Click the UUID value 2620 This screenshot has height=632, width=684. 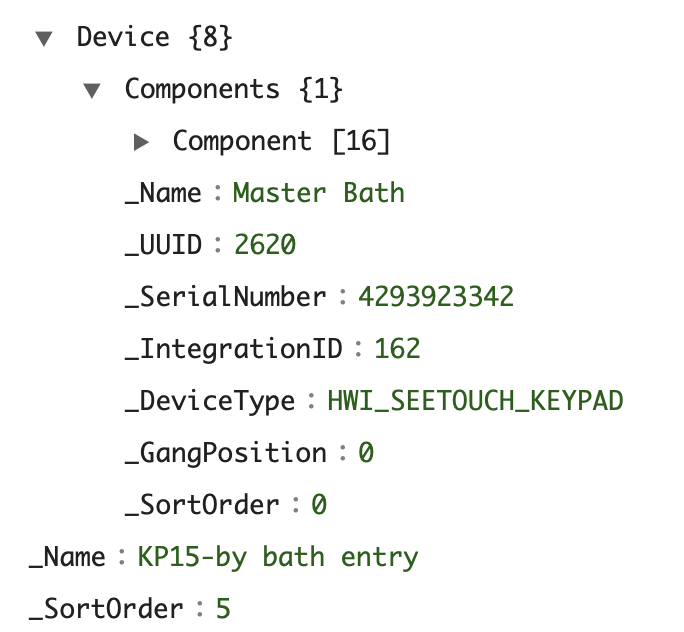pyautogui.click(x=265, y=245)
